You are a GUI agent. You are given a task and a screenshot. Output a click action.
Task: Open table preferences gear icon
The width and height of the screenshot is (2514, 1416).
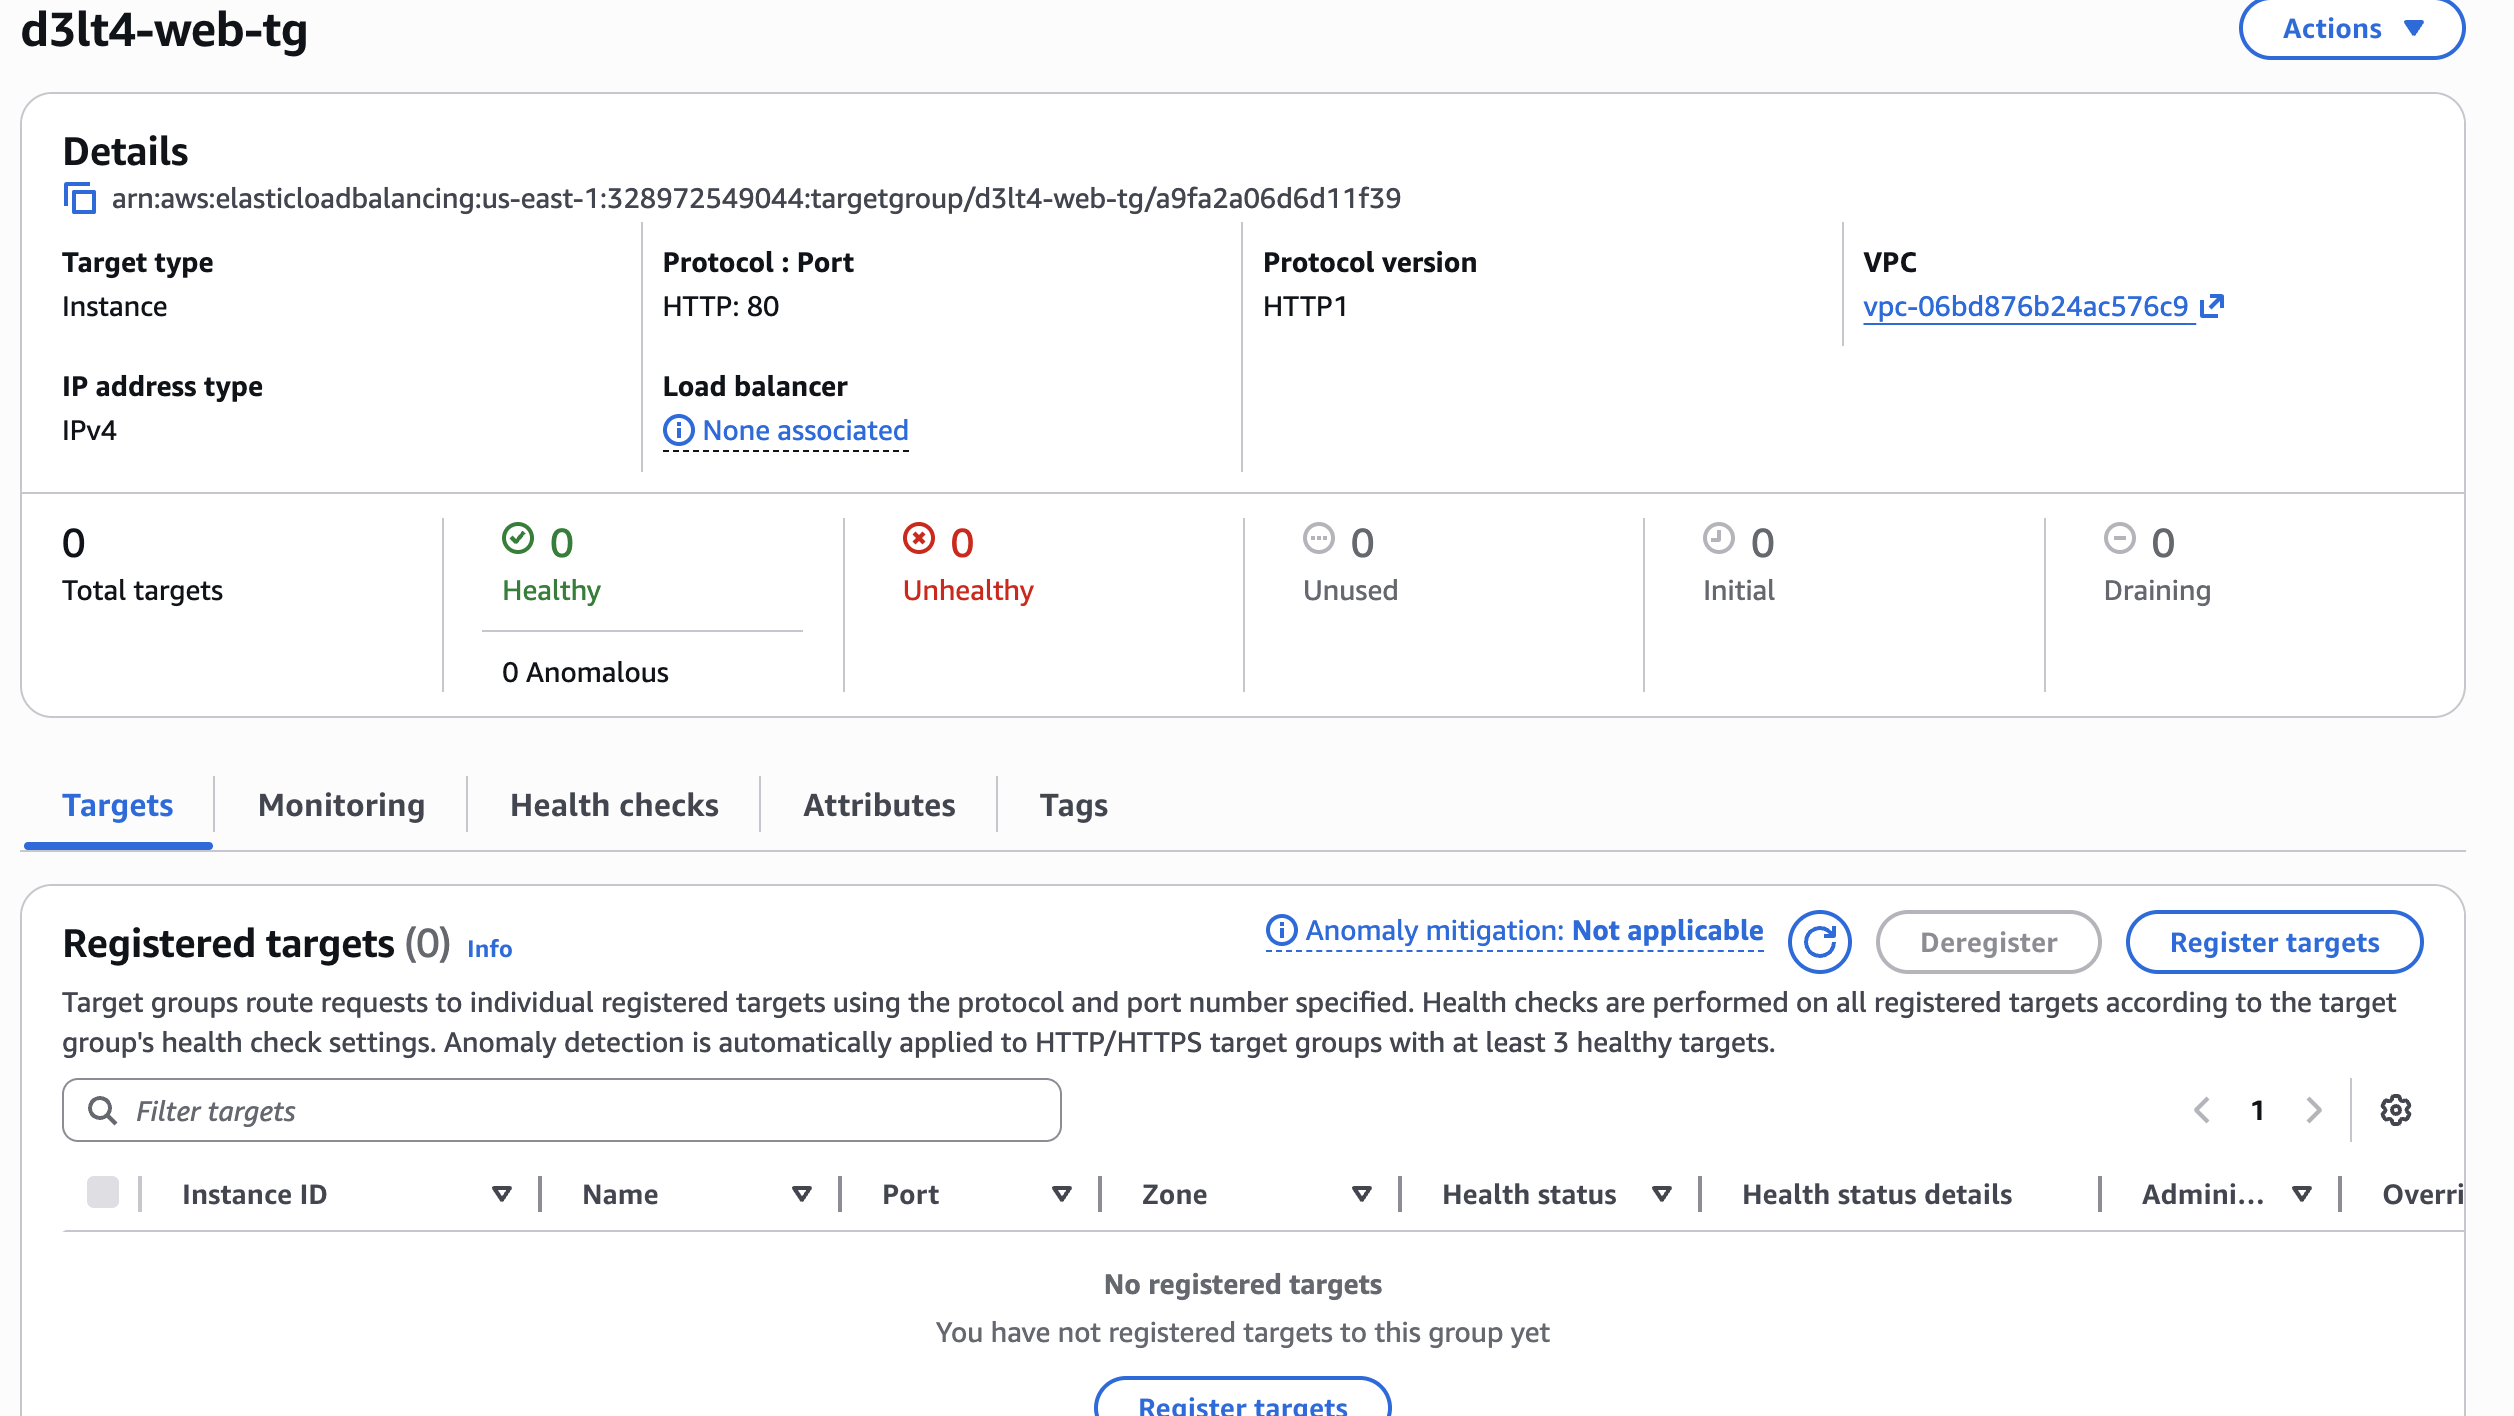(2395, 1110)
